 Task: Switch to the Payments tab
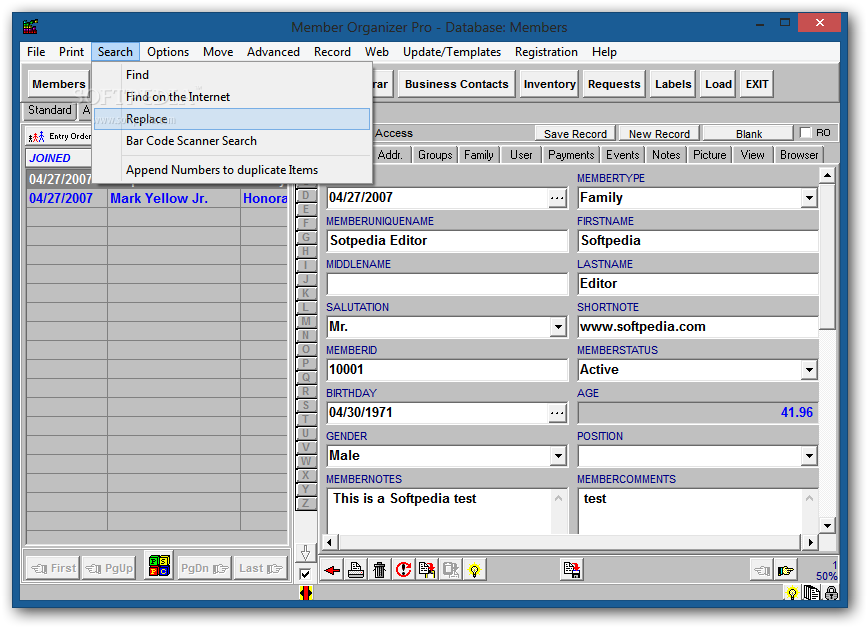pos(571,155)
